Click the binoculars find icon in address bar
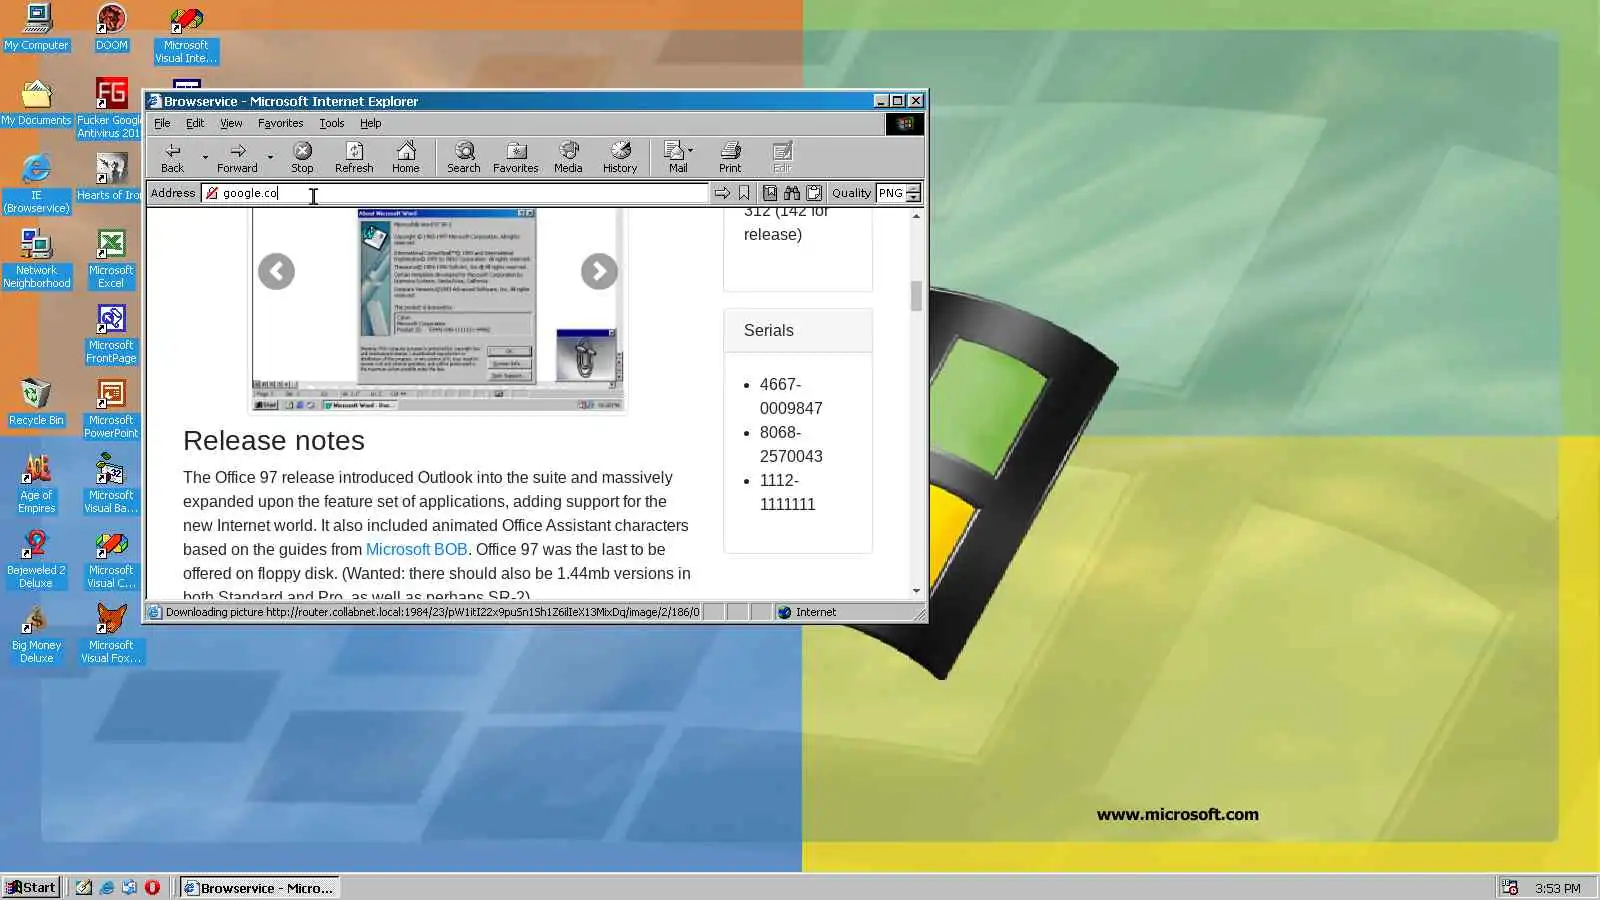Viewport: 1600px width, 900px height. [792, 193]
